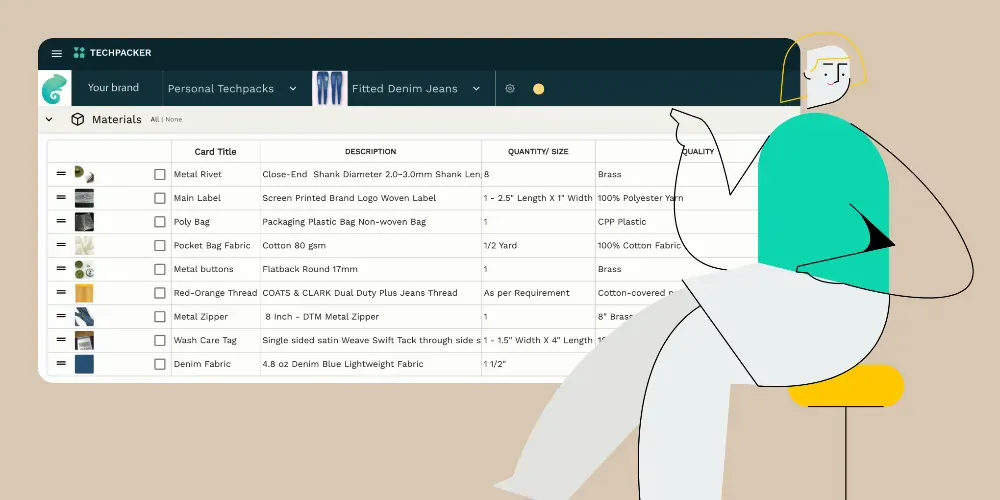Click the Denim Fabric blue swatch thumbnail
The height and width of the screenshot is (500, 1000).
(84, 364)
